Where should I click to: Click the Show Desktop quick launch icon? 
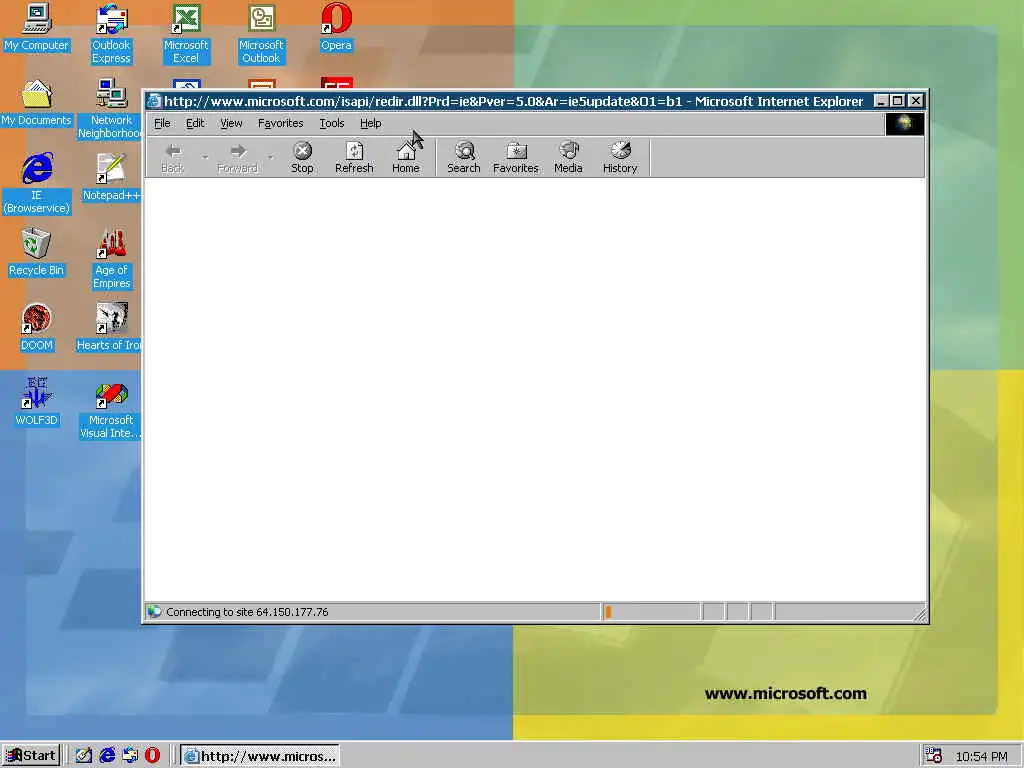[84, 756]
